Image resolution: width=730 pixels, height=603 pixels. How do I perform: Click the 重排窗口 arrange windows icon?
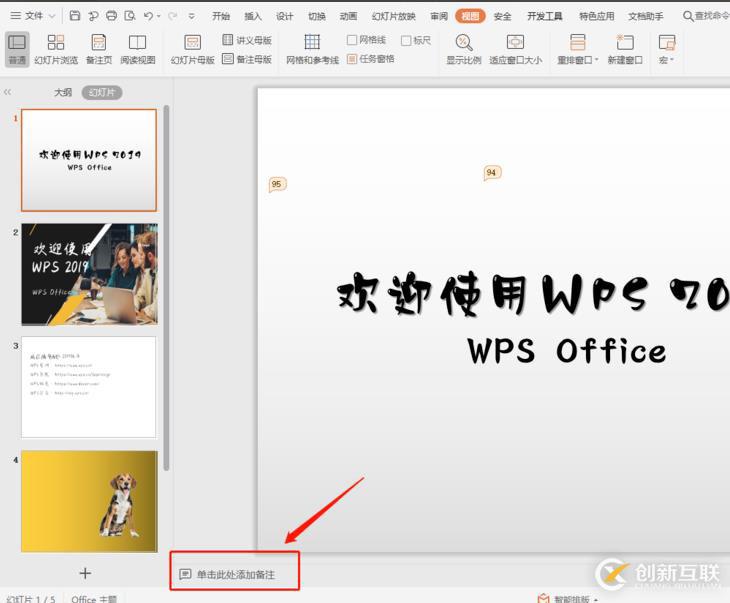(x=577, y=42)
